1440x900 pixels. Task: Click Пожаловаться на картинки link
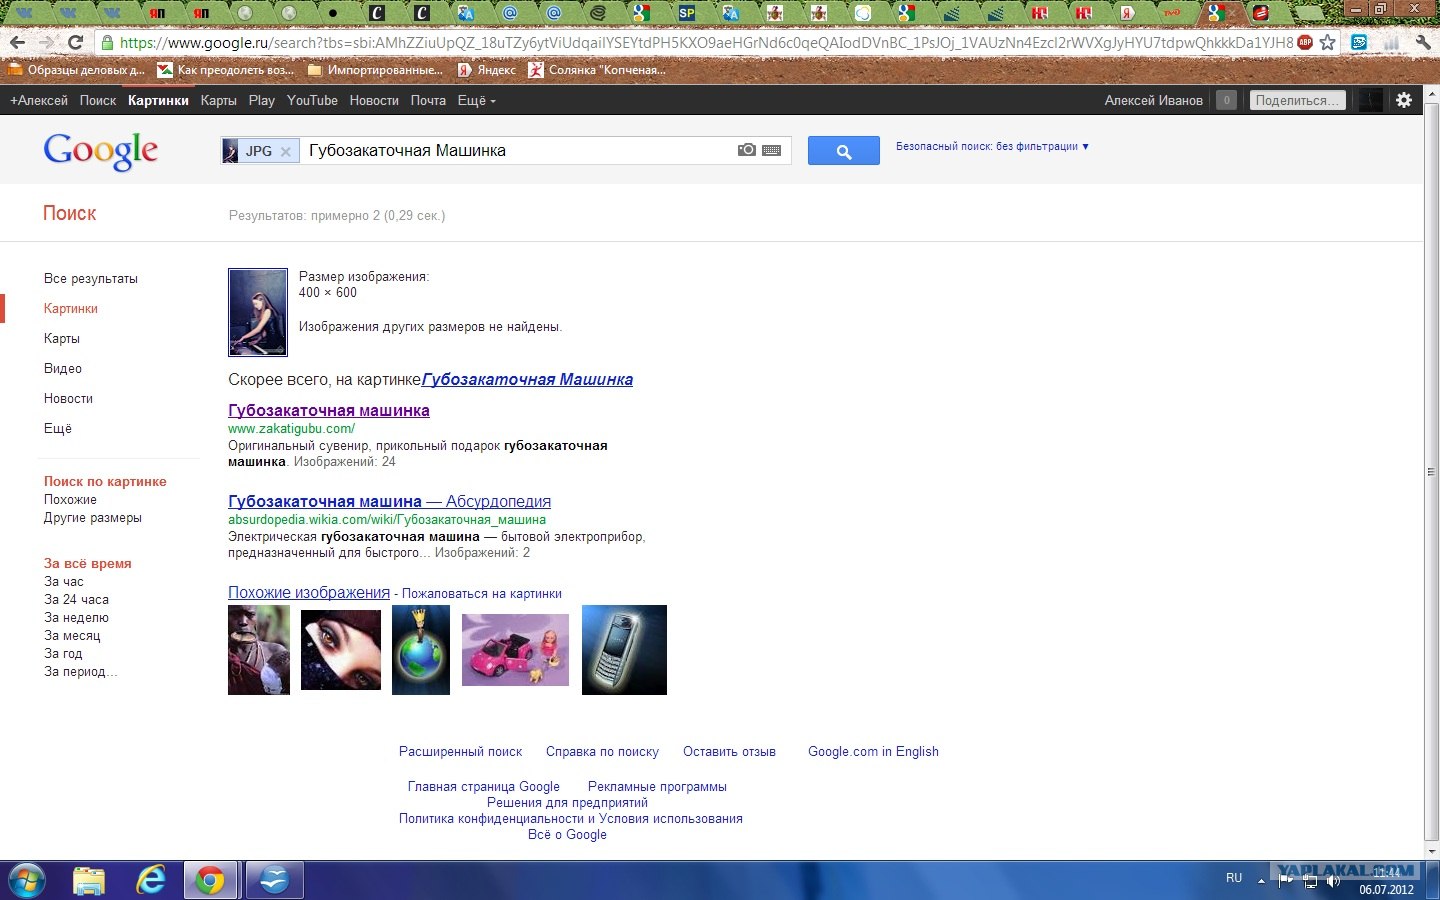click(482, 593)
